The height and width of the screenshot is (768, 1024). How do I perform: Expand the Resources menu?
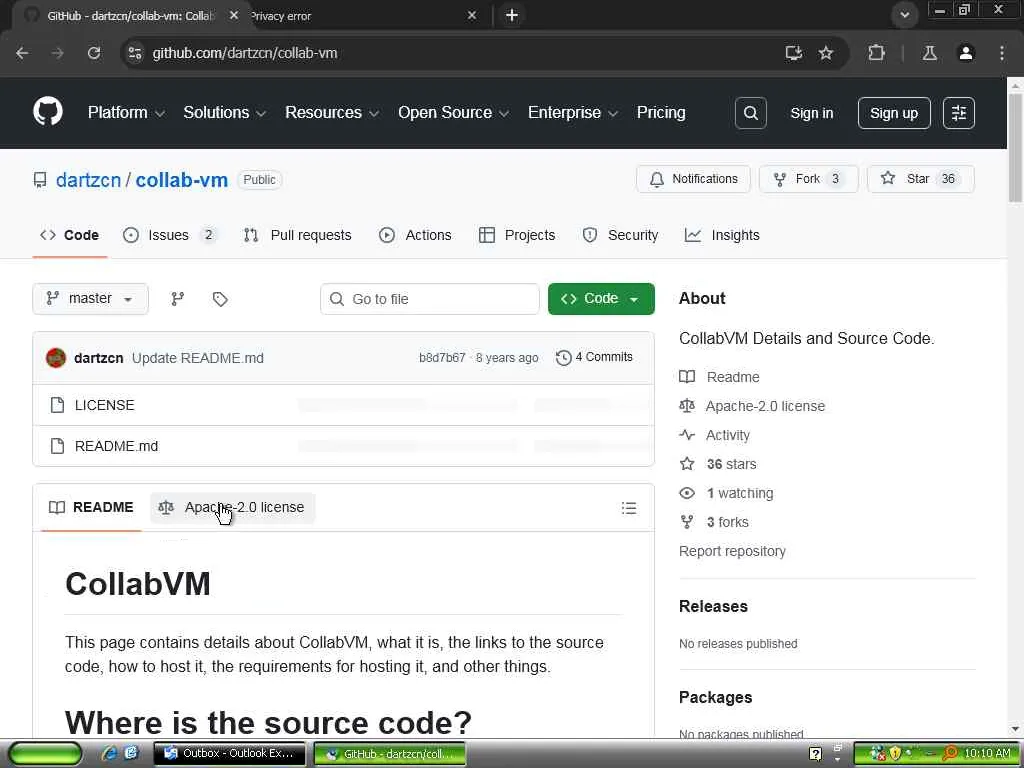(332, 112)
